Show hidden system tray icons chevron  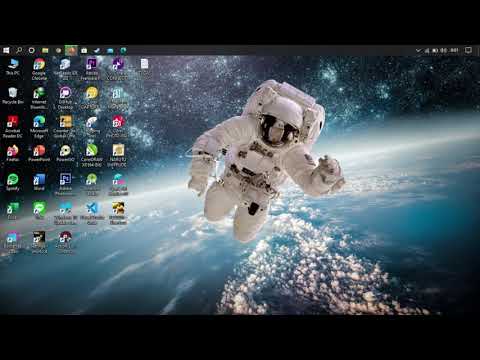[418, 50]
